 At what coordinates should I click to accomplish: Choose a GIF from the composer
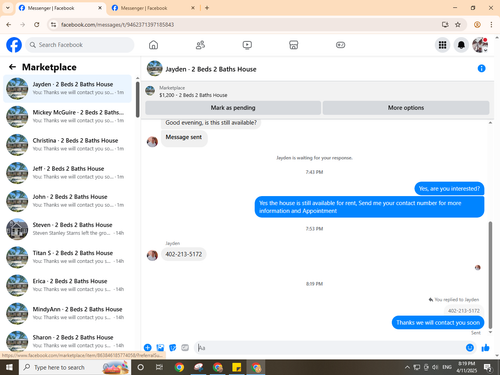point(185,348)
